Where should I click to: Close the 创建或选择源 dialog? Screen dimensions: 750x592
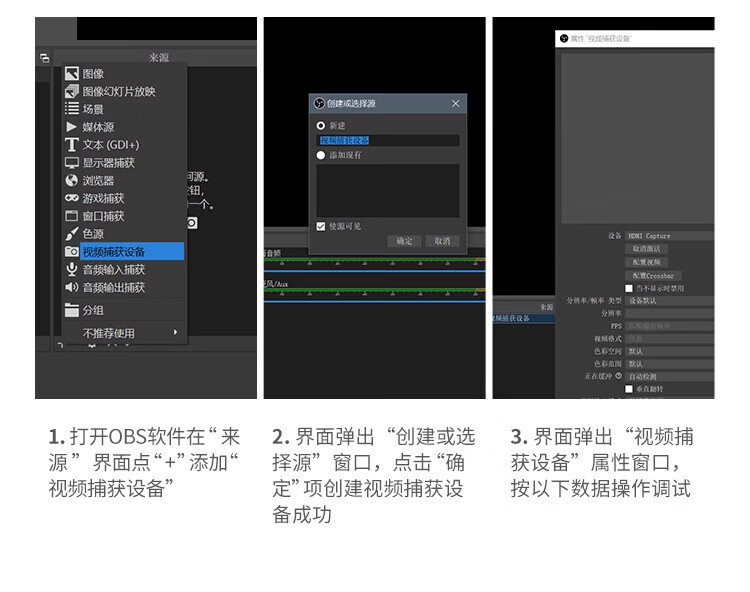point(455,103)
